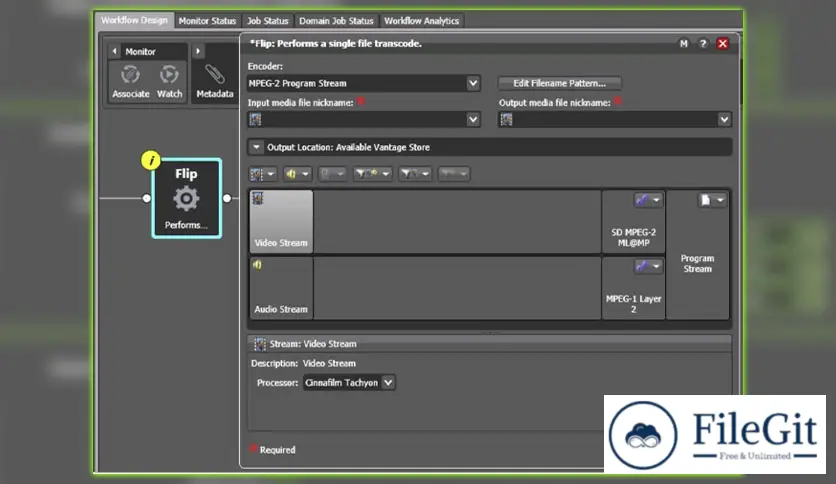The height and width of the screenshot is (484, 836).
Task: Select the Audio Stream tile
Action: [281, 288]
